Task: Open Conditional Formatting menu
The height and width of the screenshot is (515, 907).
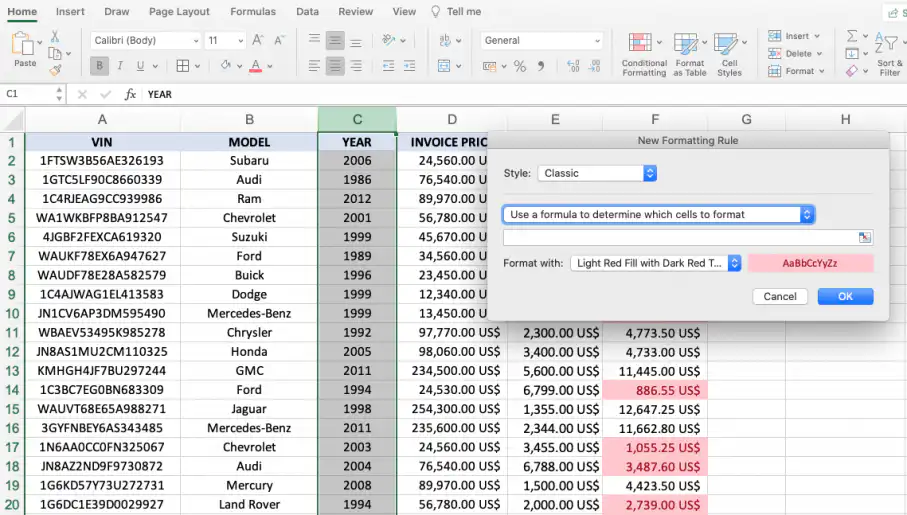Action: (644, 54)
